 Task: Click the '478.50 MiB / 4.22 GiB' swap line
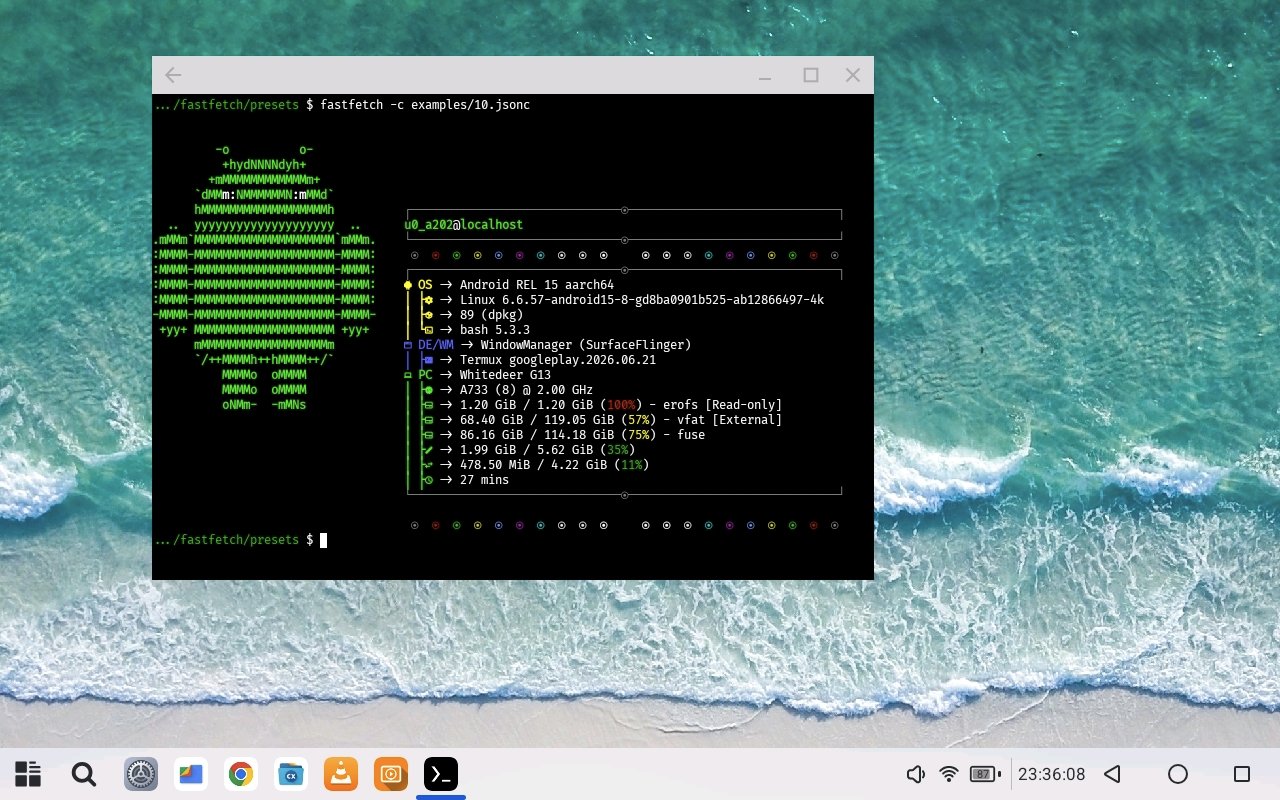click(x=554, y=465)
